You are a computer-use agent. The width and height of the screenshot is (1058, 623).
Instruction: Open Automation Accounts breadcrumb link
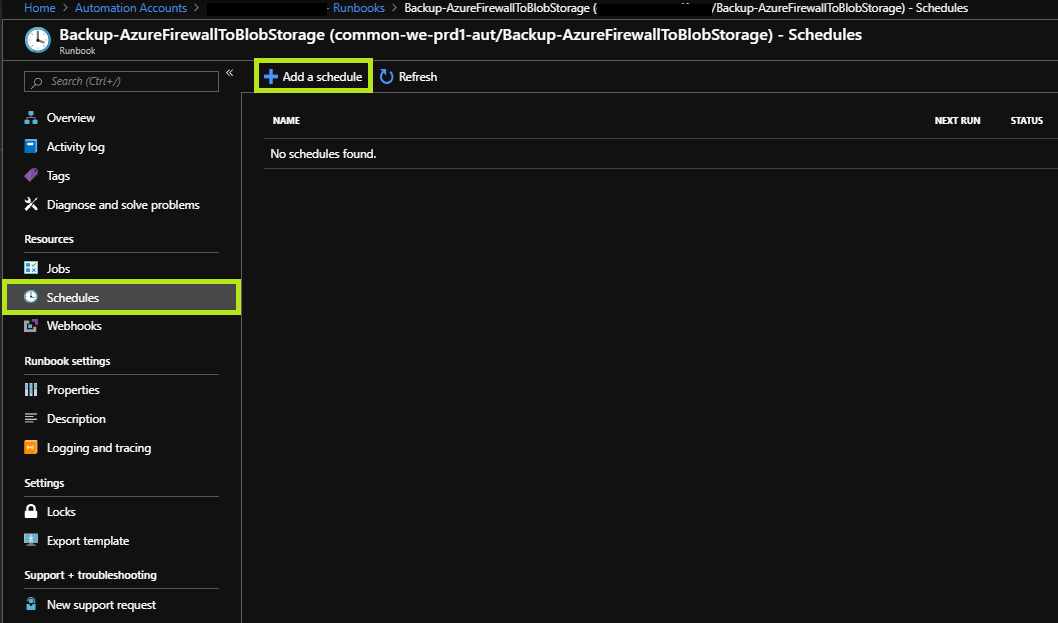(x=131, y=8)
